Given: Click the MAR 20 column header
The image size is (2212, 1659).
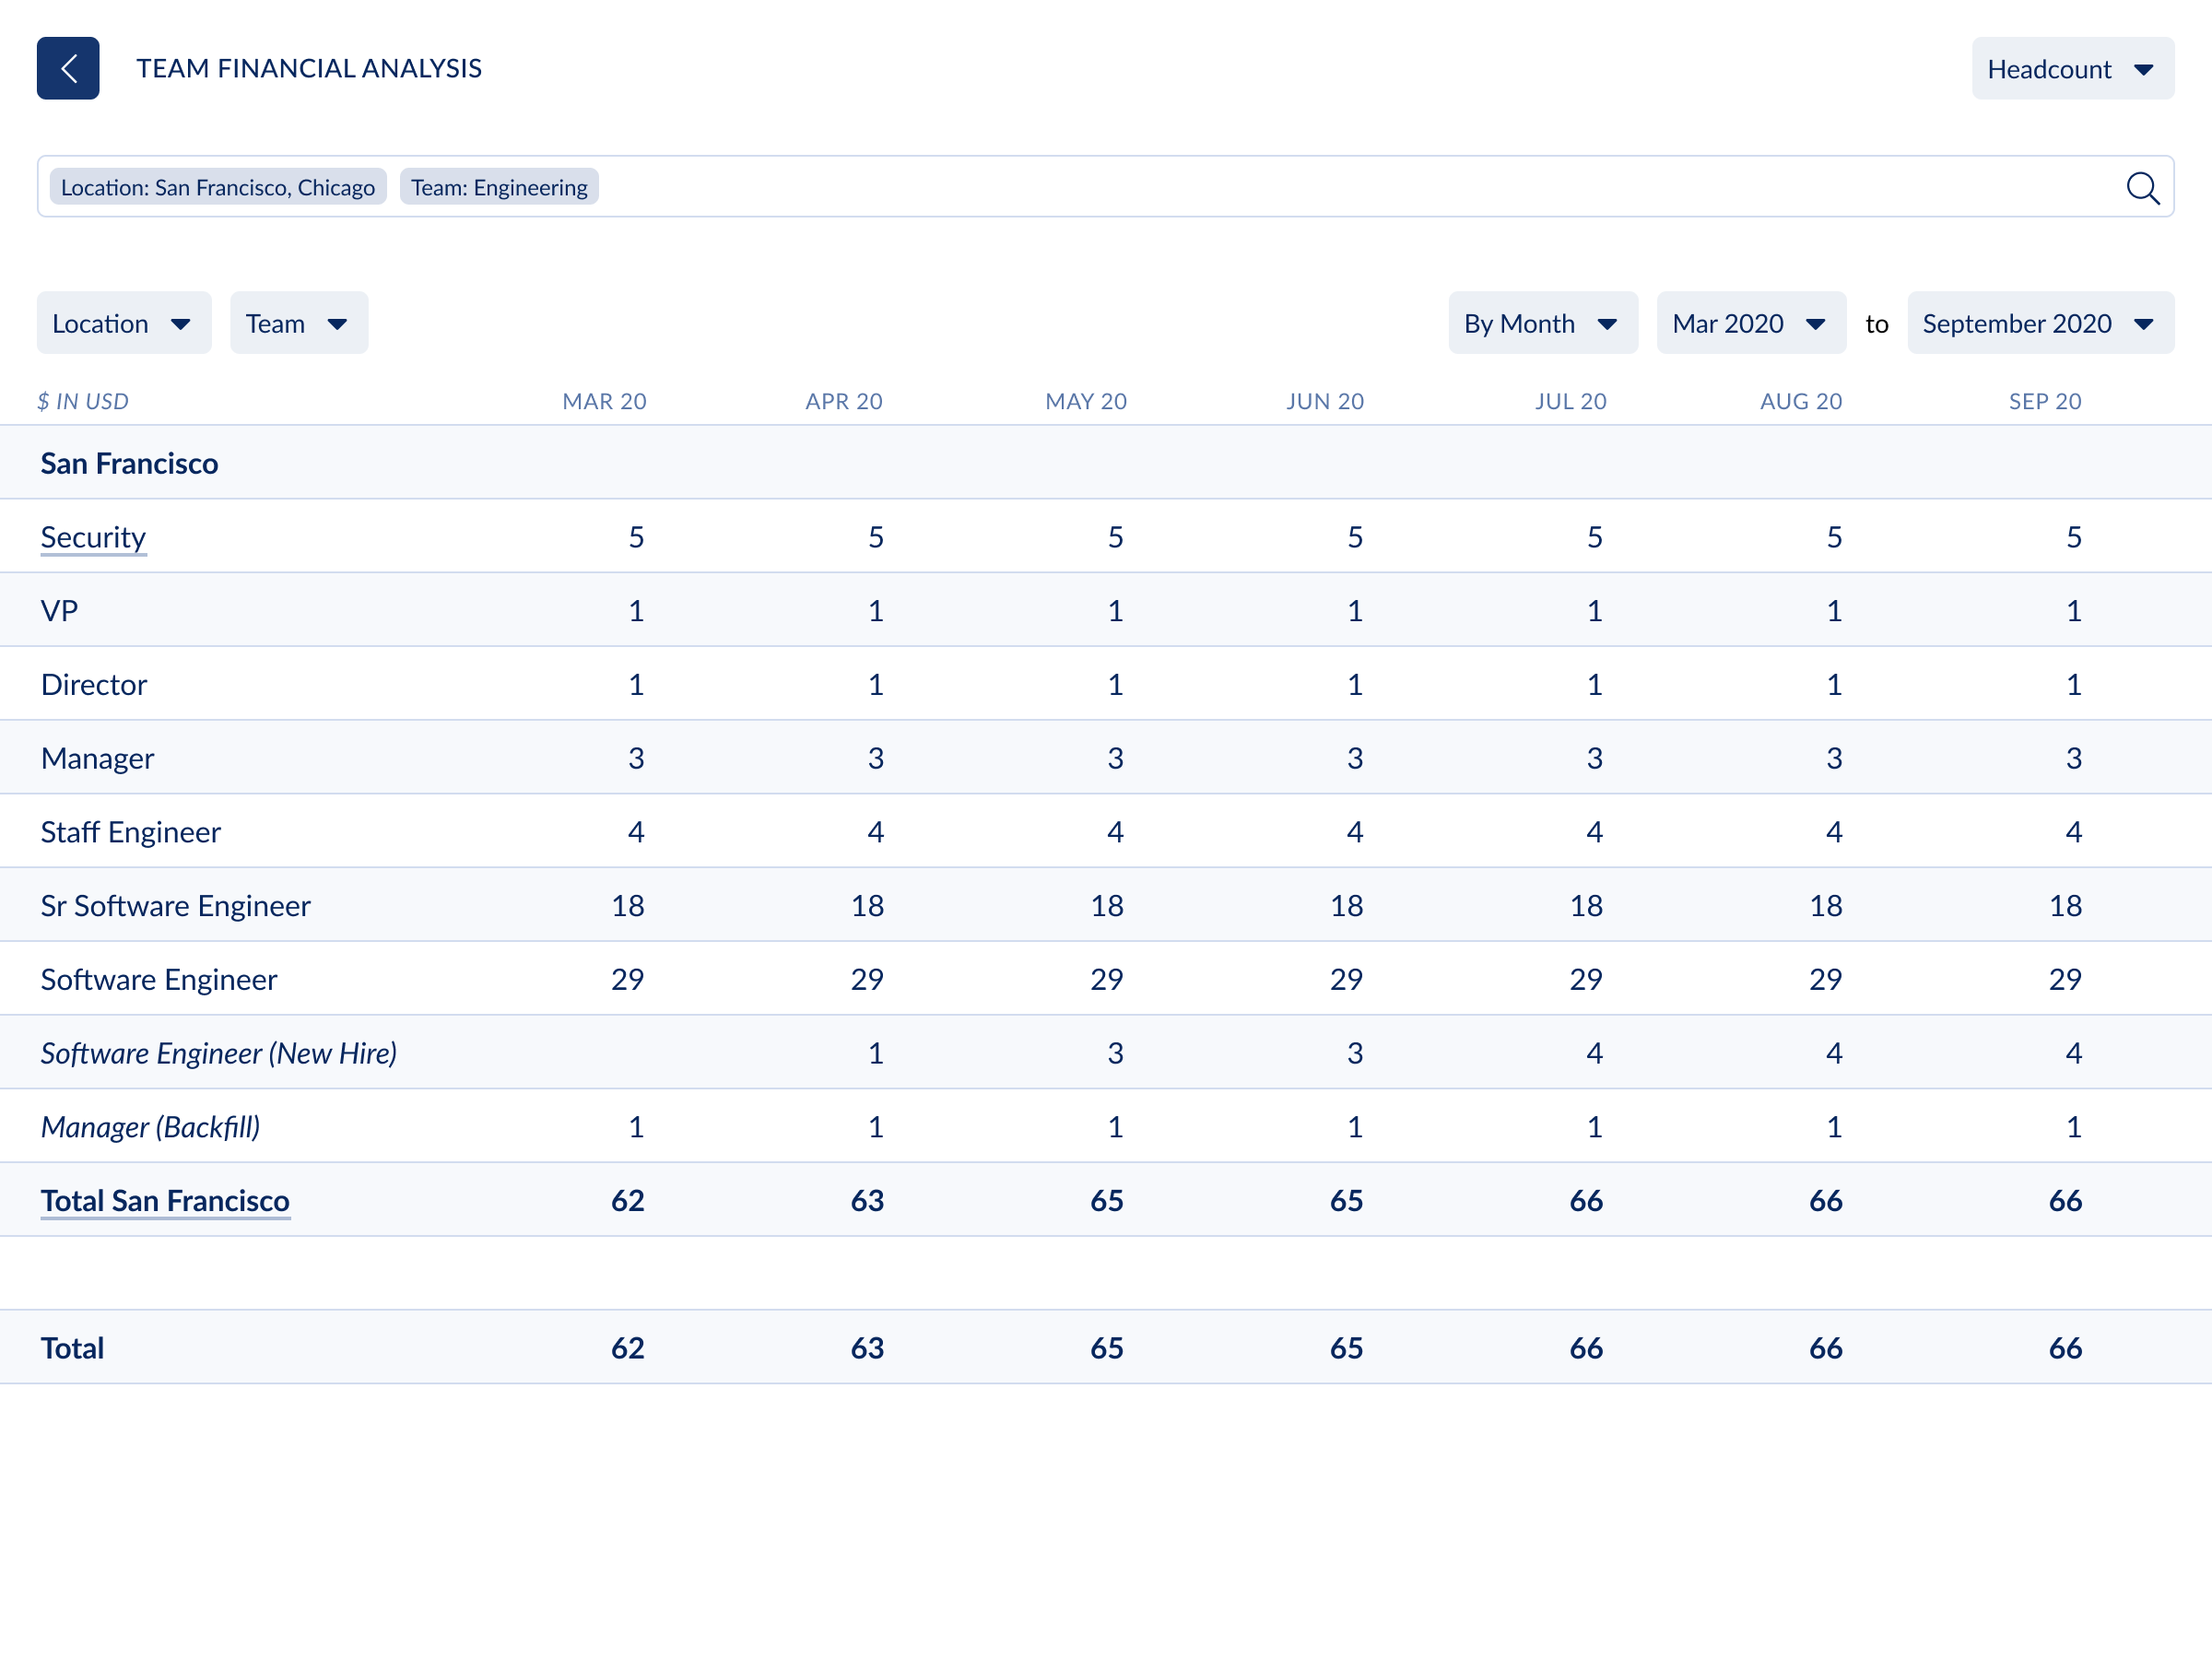Looking at the screenshot, I should point(604,401).
